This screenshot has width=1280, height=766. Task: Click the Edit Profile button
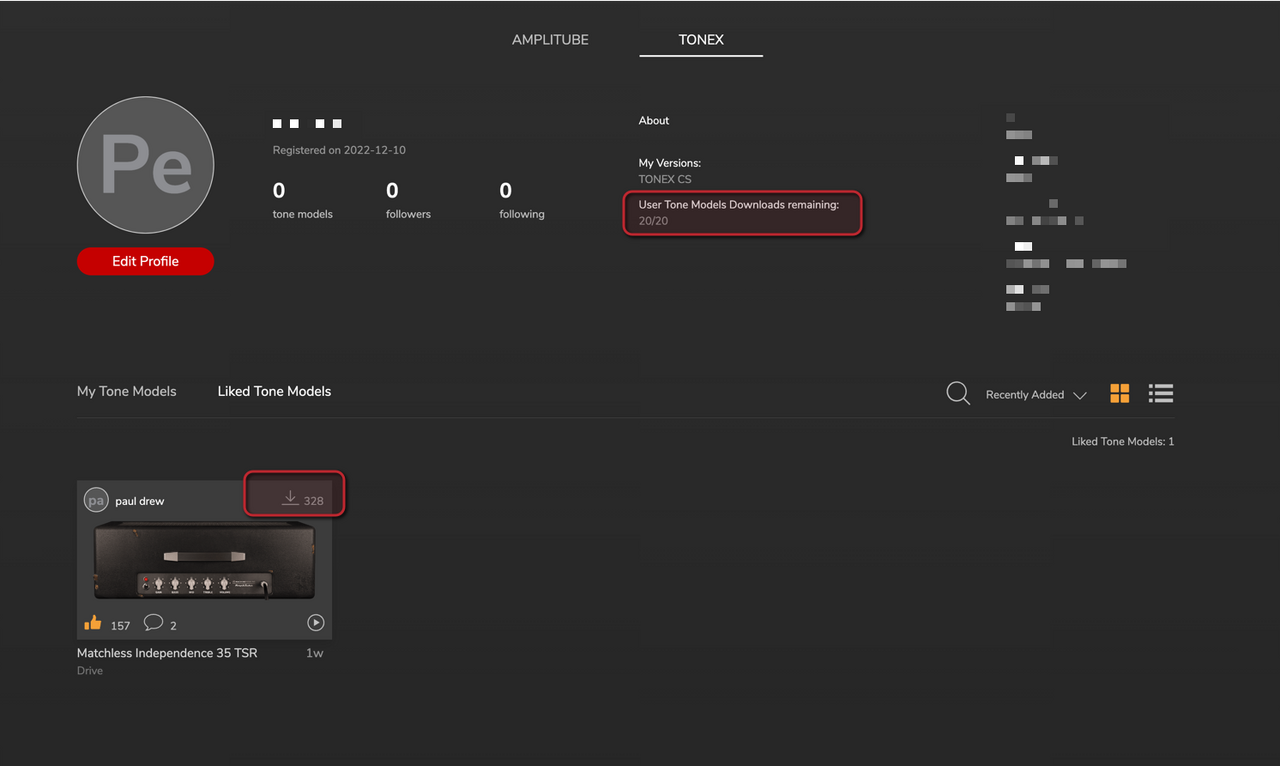(145, 261)
